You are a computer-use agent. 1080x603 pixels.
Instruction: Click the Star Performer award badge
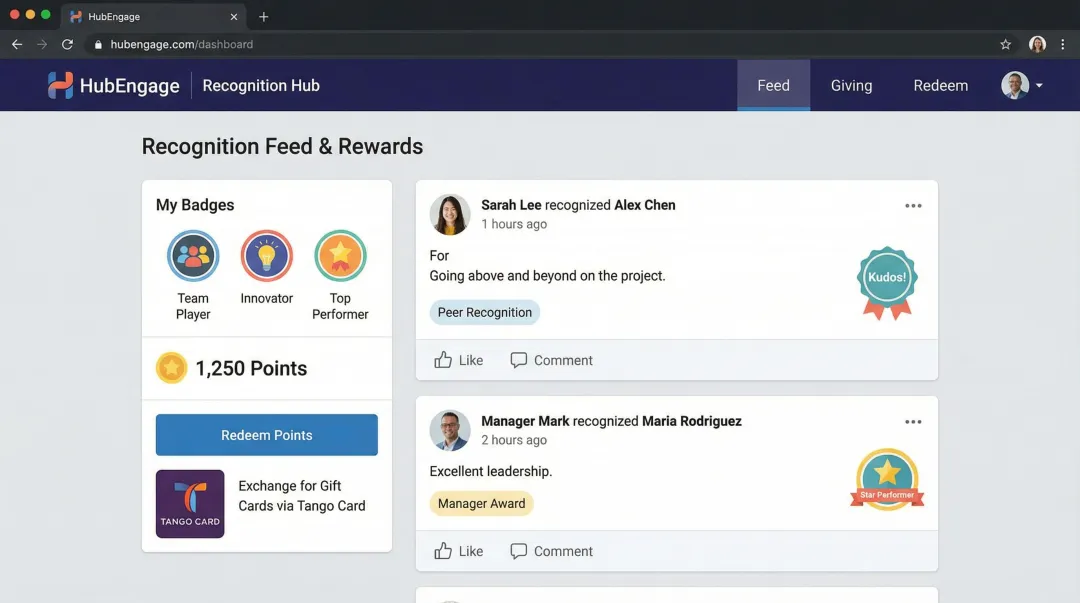click(887, 477)
